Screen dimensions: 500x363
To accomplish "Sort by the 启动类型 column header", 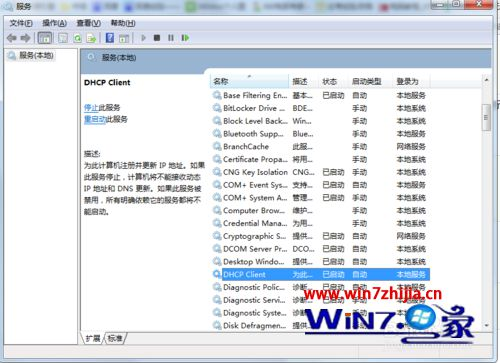I will pos(371,81).
